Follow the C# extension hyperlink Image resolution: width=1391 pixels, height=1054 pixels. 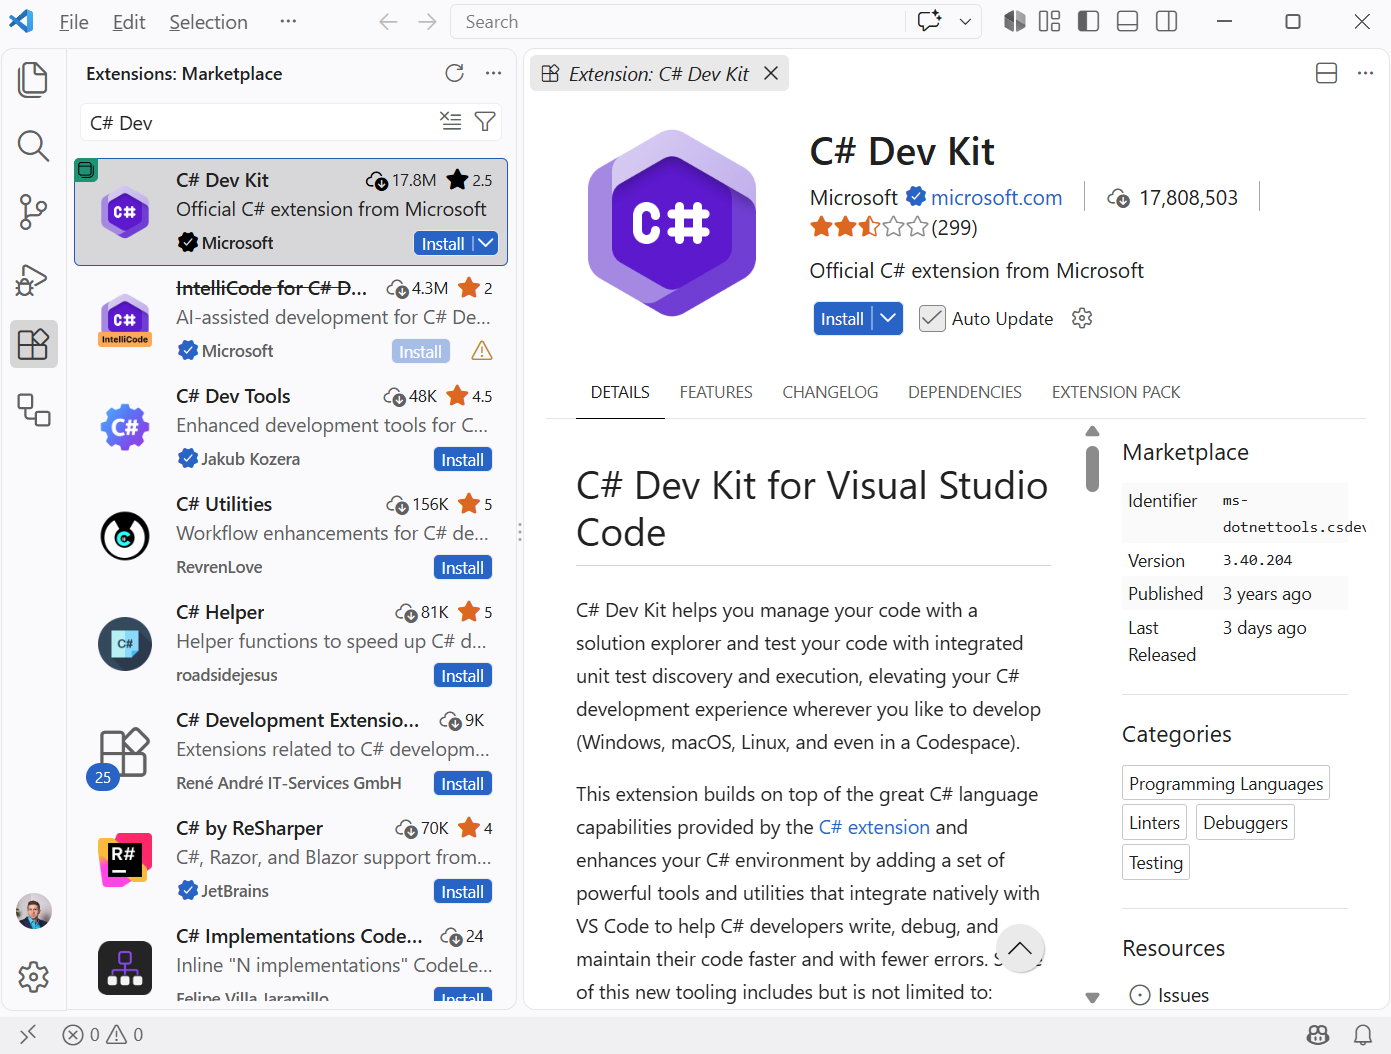pyautogui.click(x=874, y=827)
